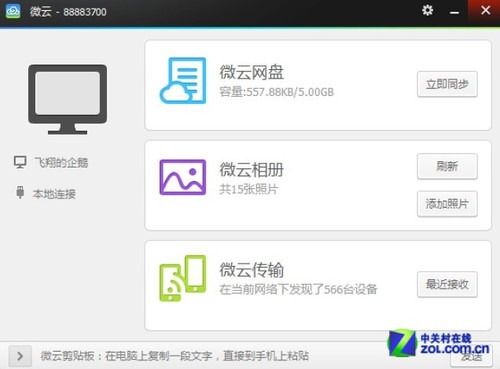Click the 容量:557.88KB/5.00GB text
The image size is (500, 369).
coord(276,92)
